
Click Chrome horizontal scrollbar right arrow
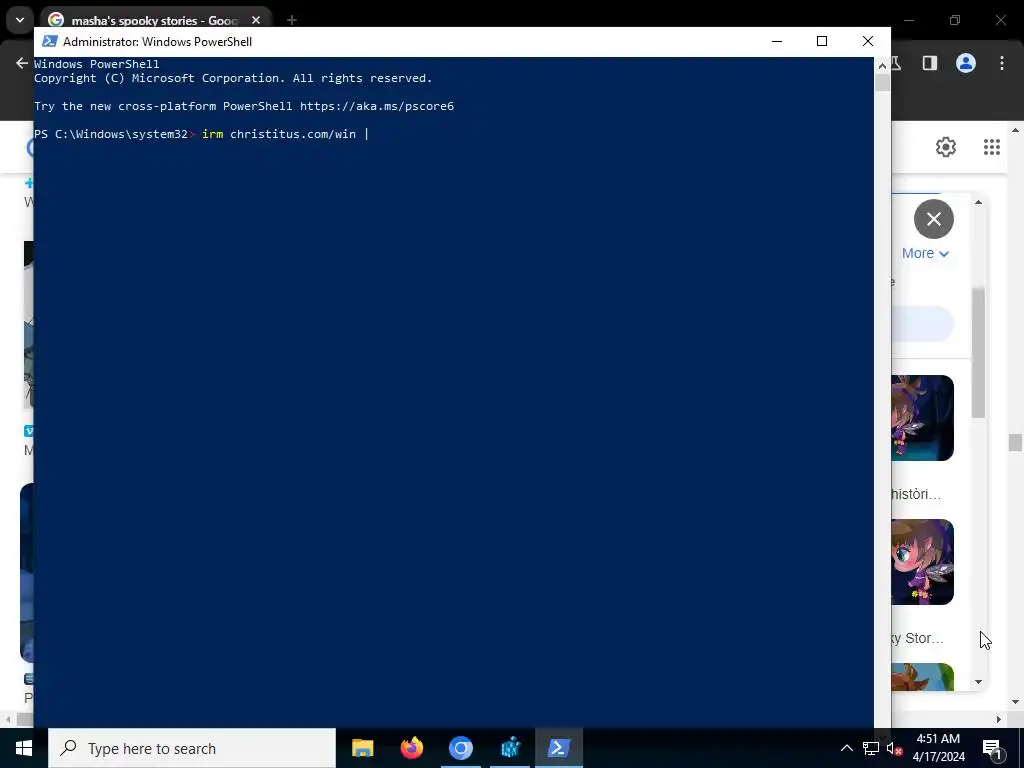(999, 719)
